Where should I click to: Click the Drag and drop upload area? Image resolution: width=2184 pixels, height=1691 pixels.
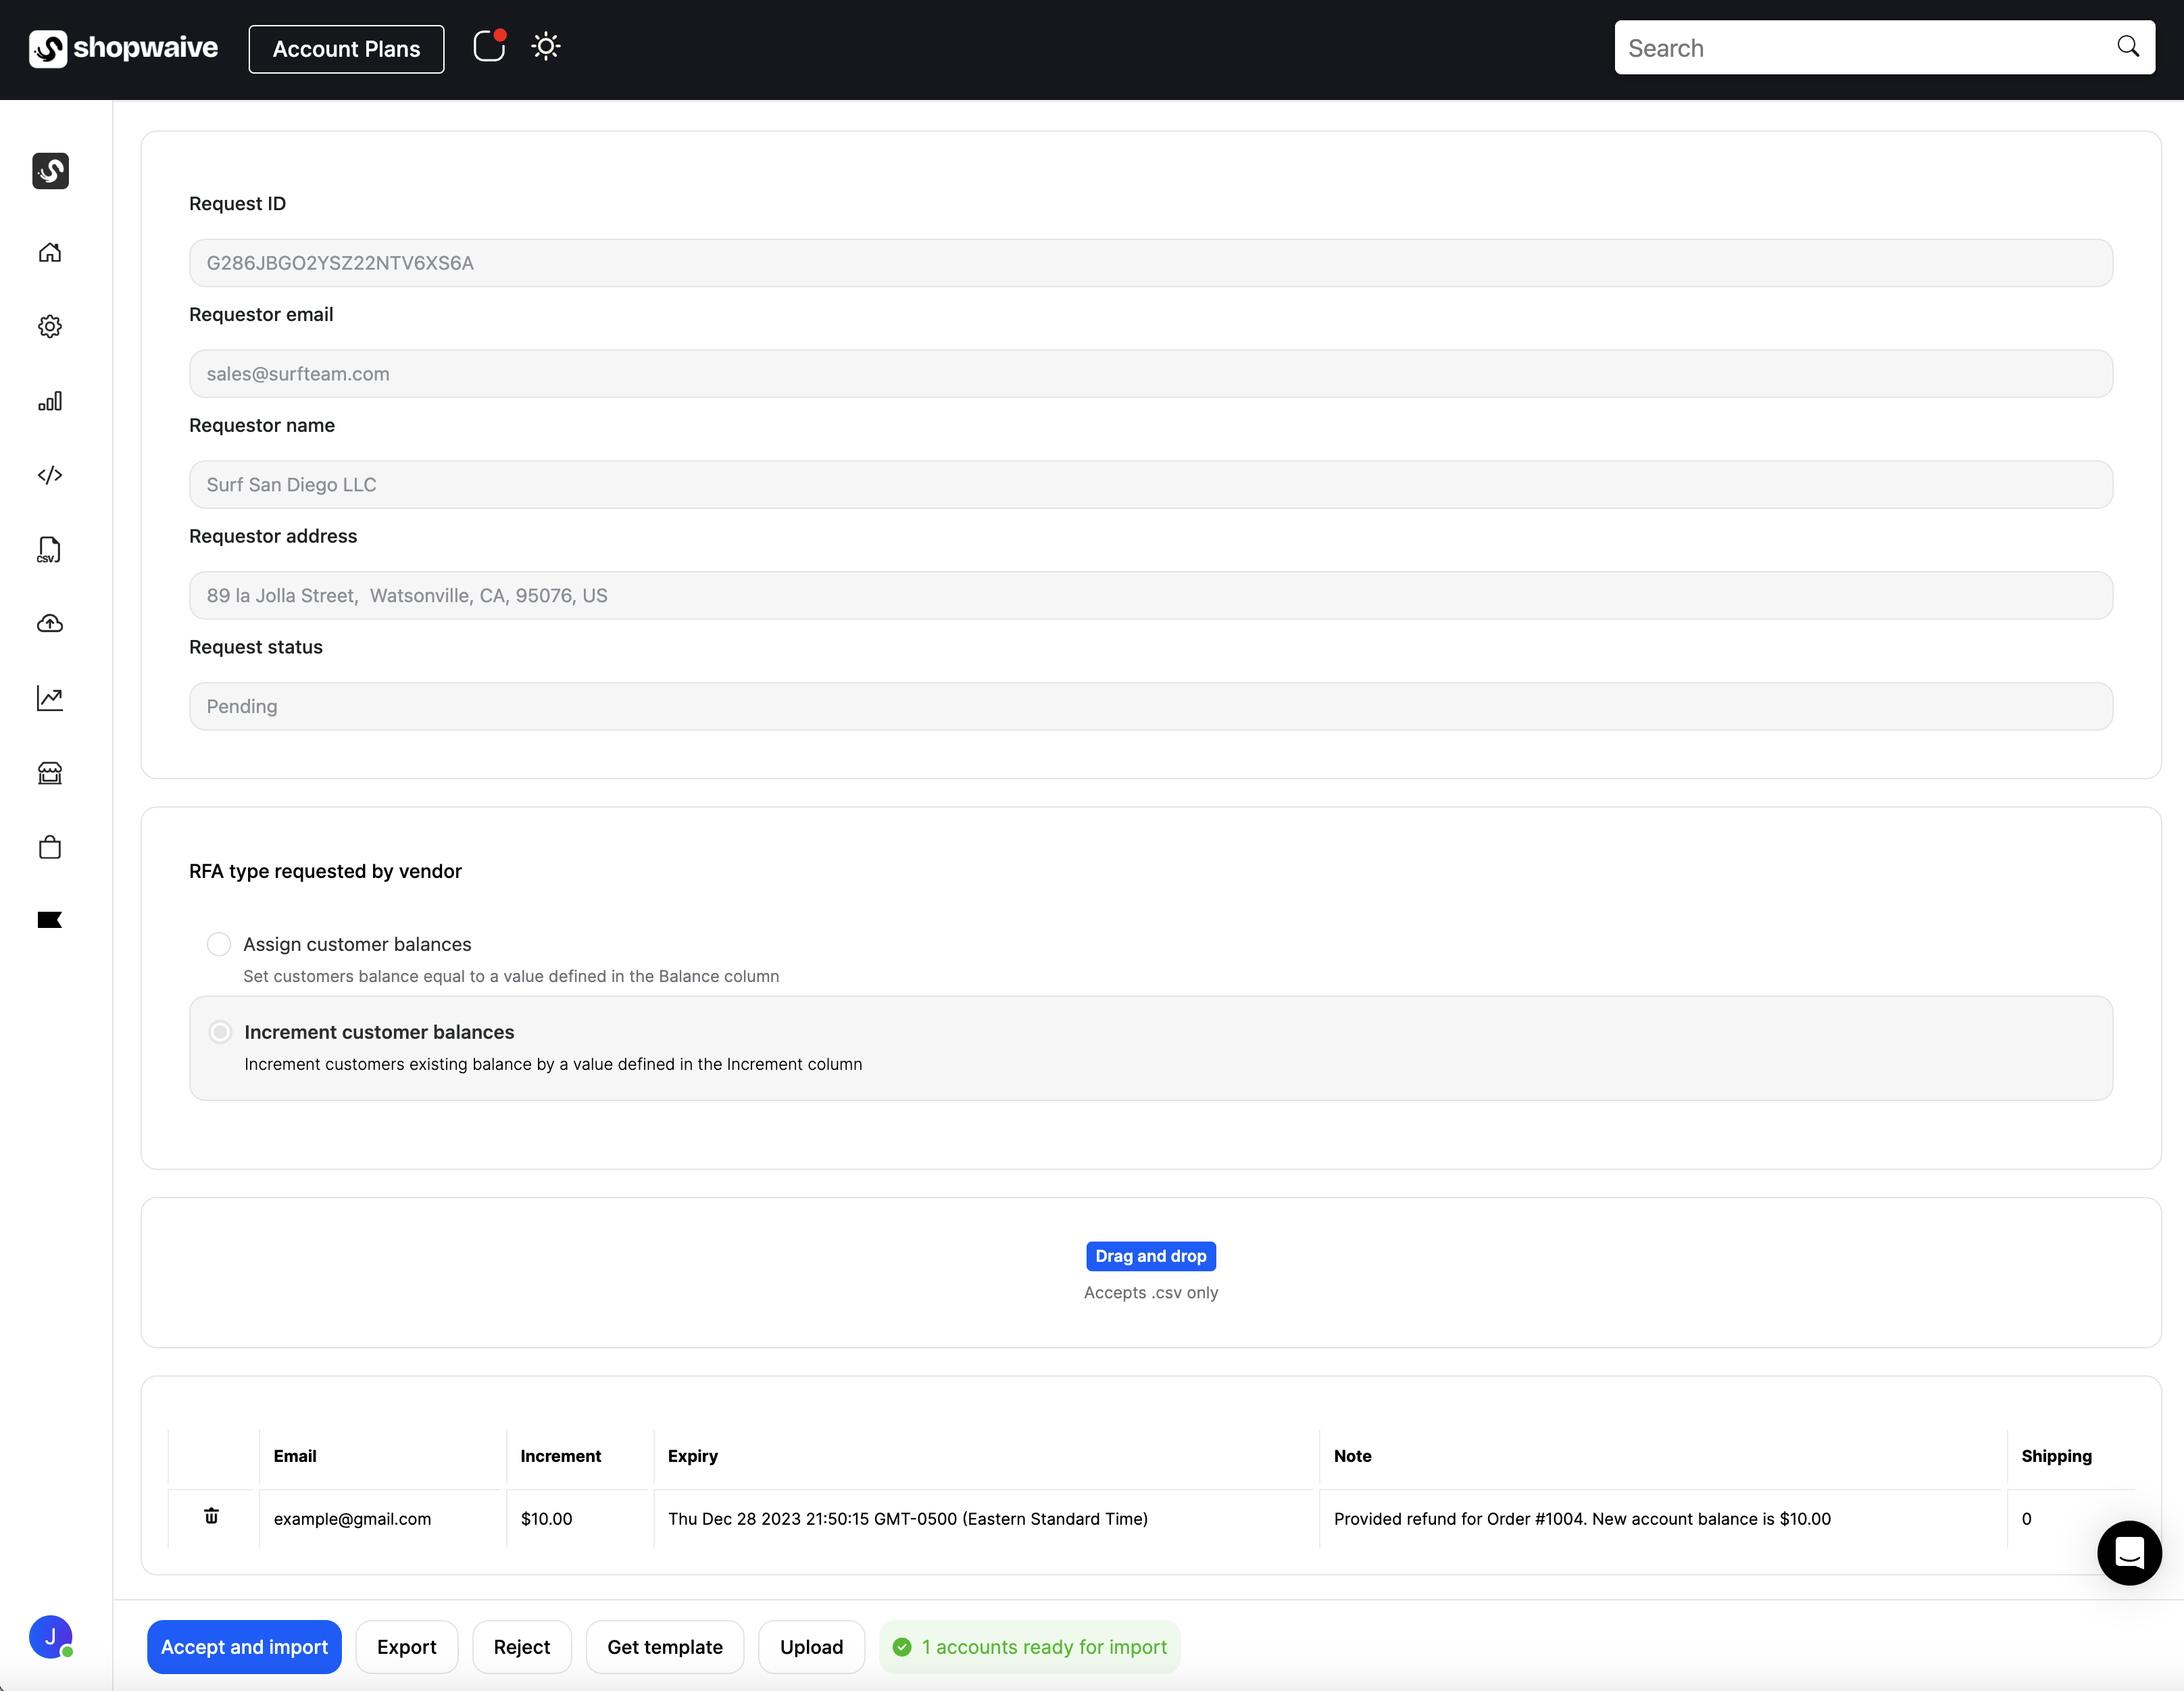[x=1150, y=1256]
